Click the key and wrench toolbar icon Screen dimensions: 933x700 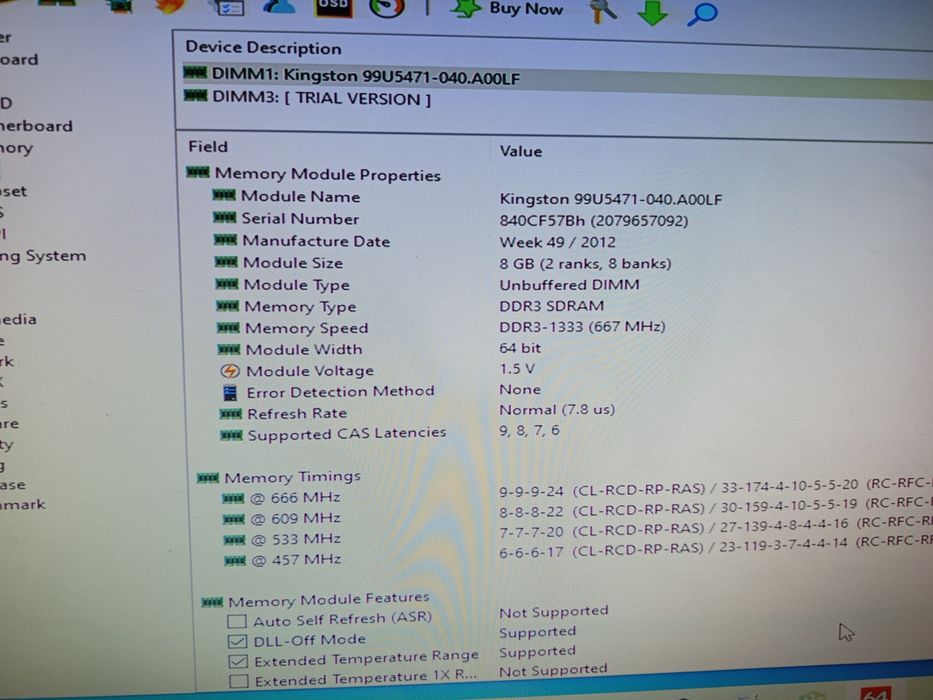pos(603,10)
